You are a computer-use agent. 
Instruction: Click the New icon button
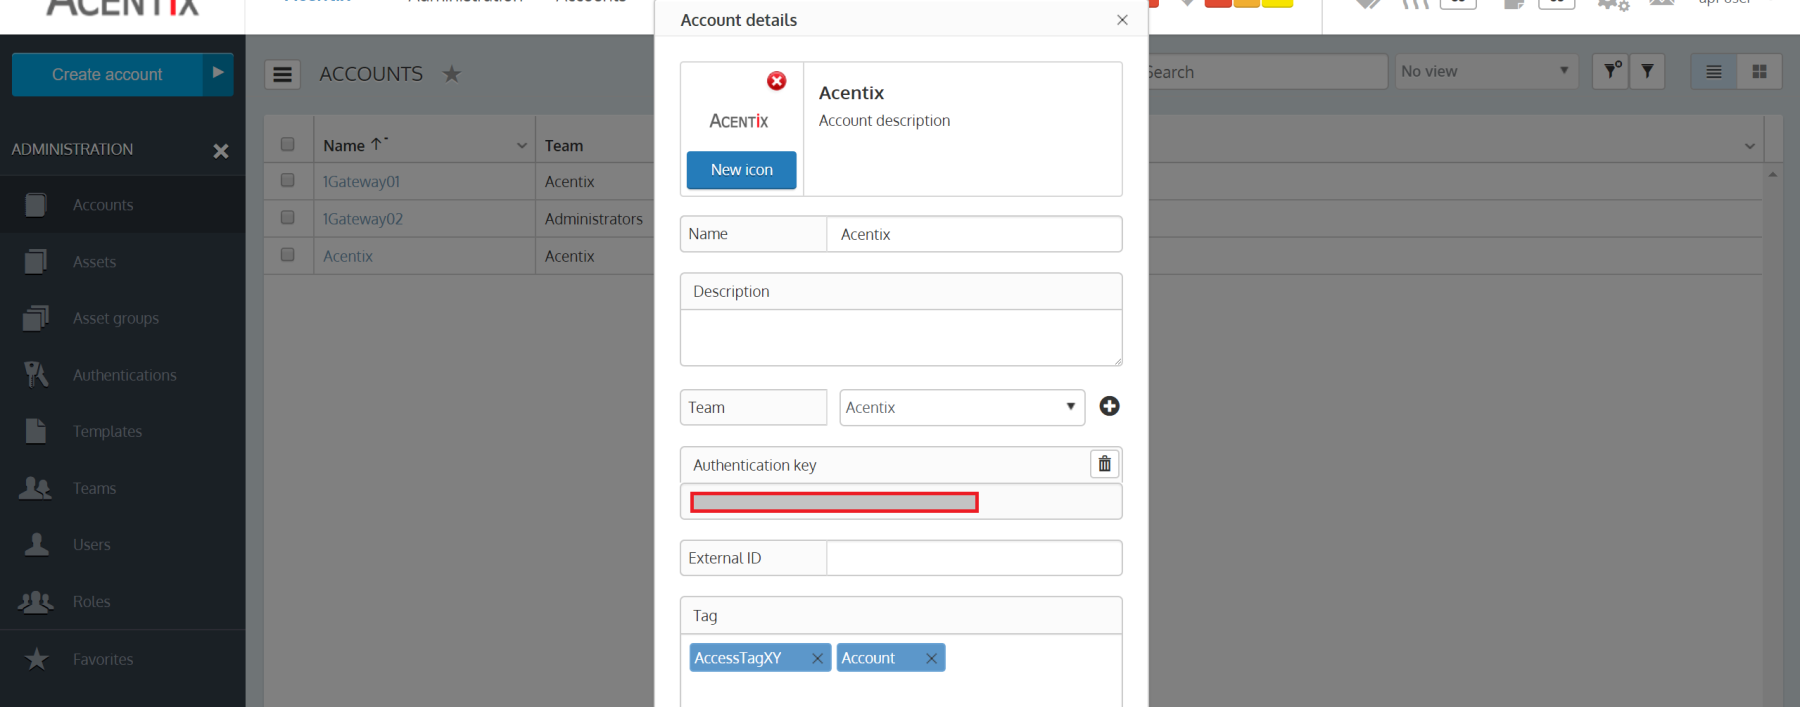pos(741,170)
